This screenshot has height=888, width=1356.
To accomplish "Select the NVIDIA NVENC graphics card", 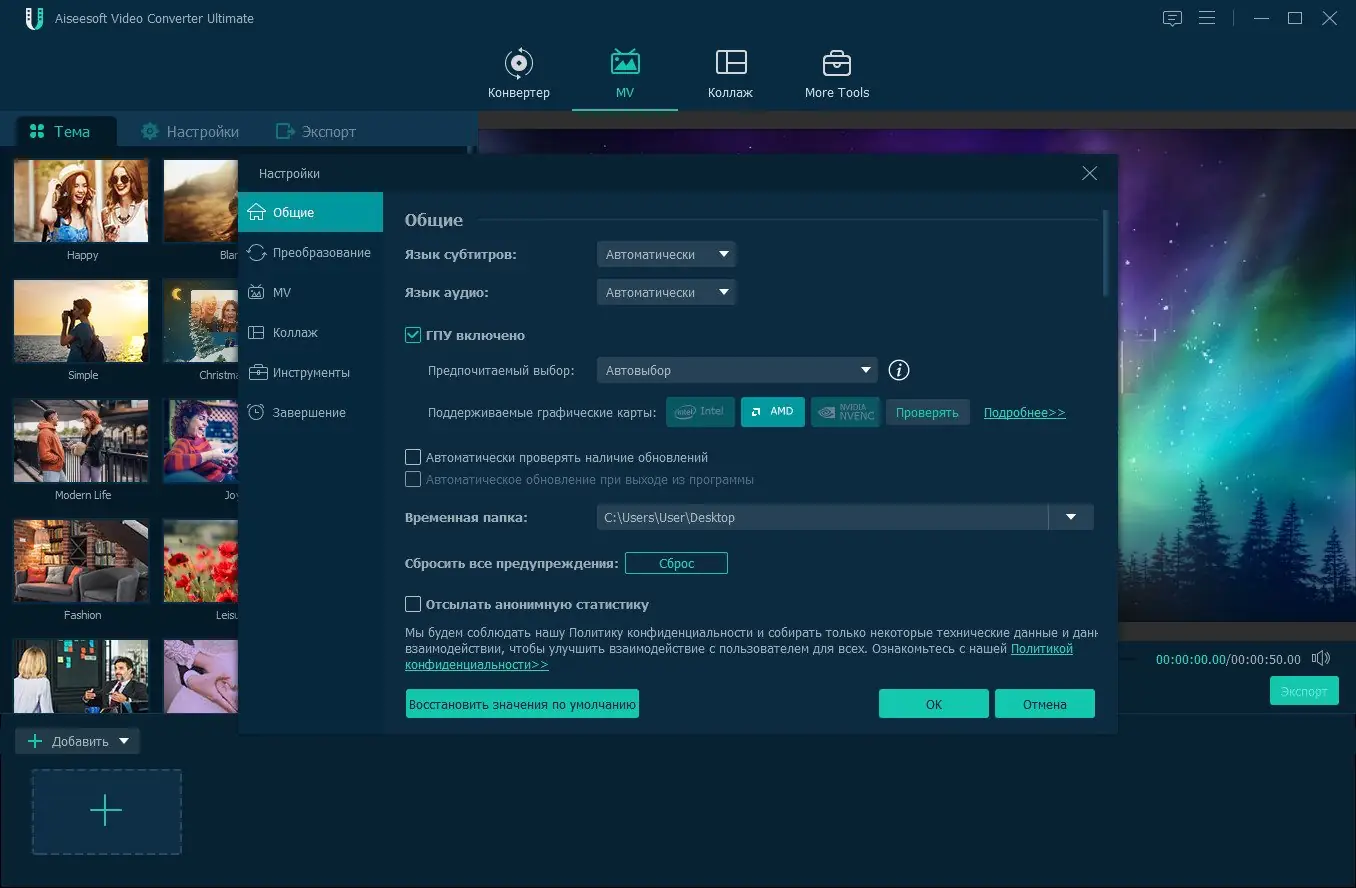I will point(845,412).
